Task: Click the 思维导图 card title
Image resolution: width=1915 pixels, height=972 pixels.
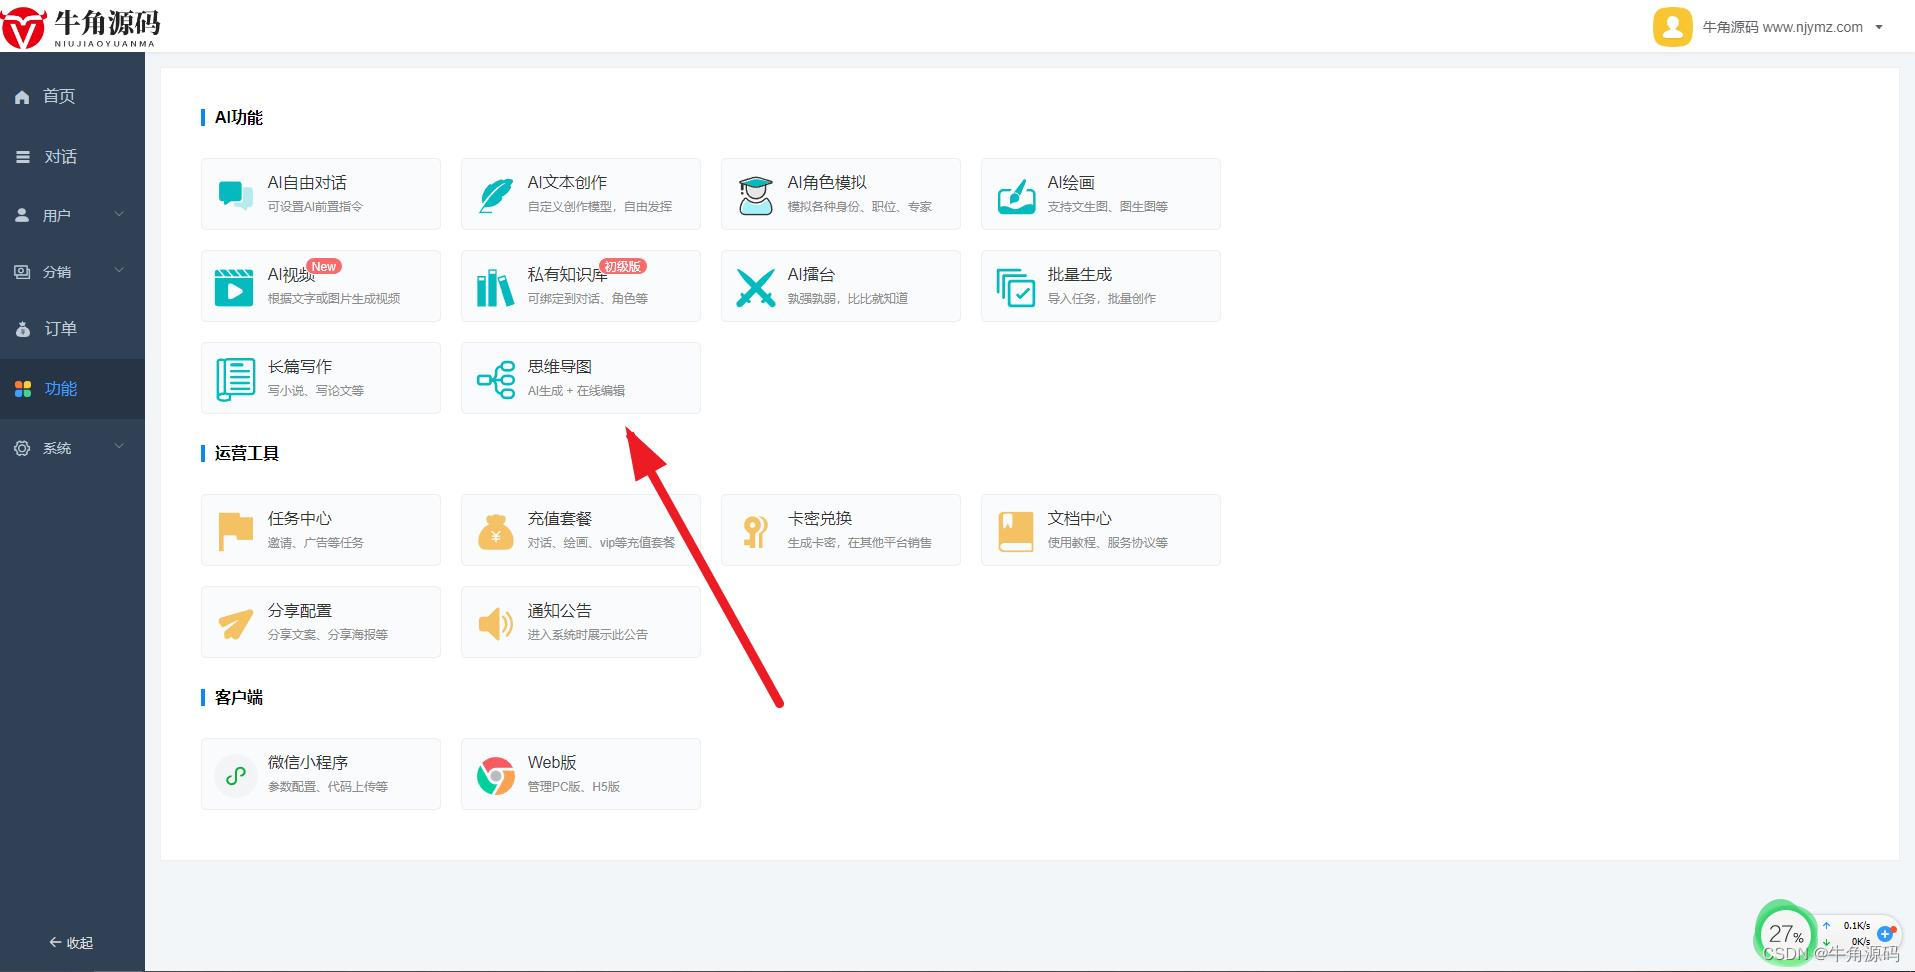Action: [x=560, y=367]
